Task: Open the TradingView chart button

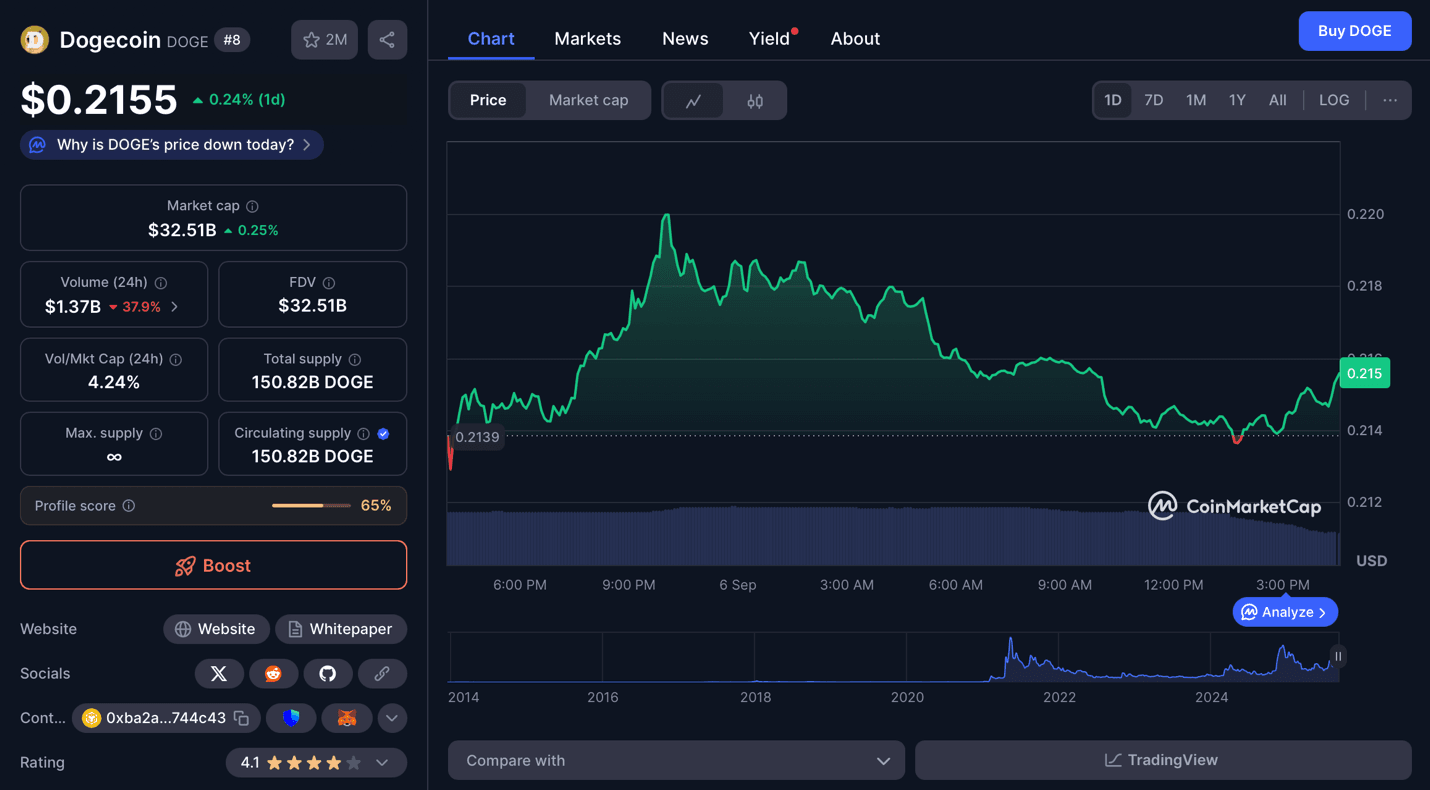Action: pyautogui.click(x=1163, y=761)
